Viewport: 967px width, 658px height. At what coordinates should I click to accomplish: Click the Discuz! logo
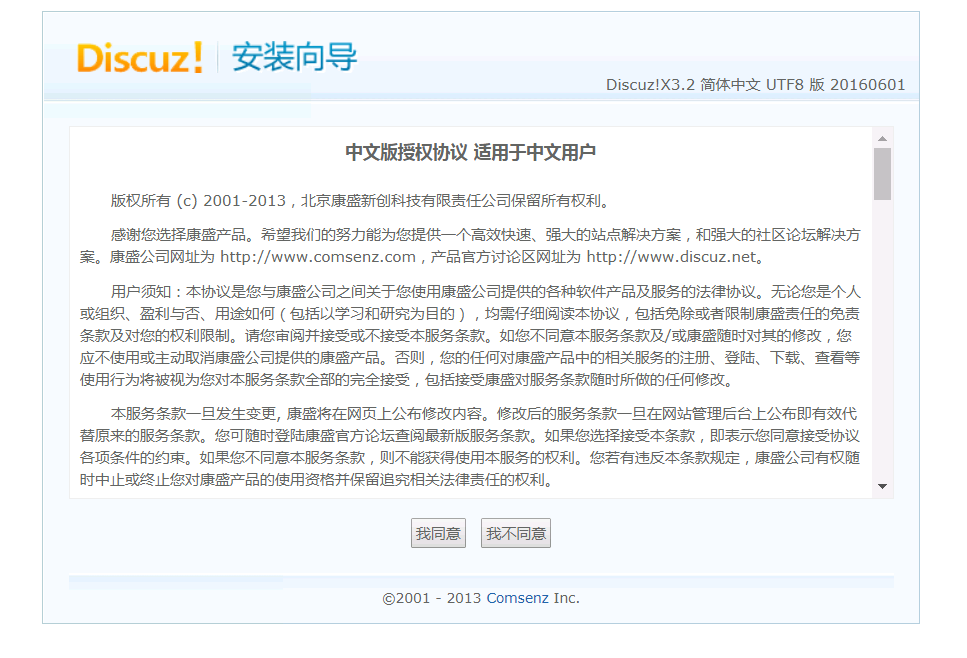(140, 58)
